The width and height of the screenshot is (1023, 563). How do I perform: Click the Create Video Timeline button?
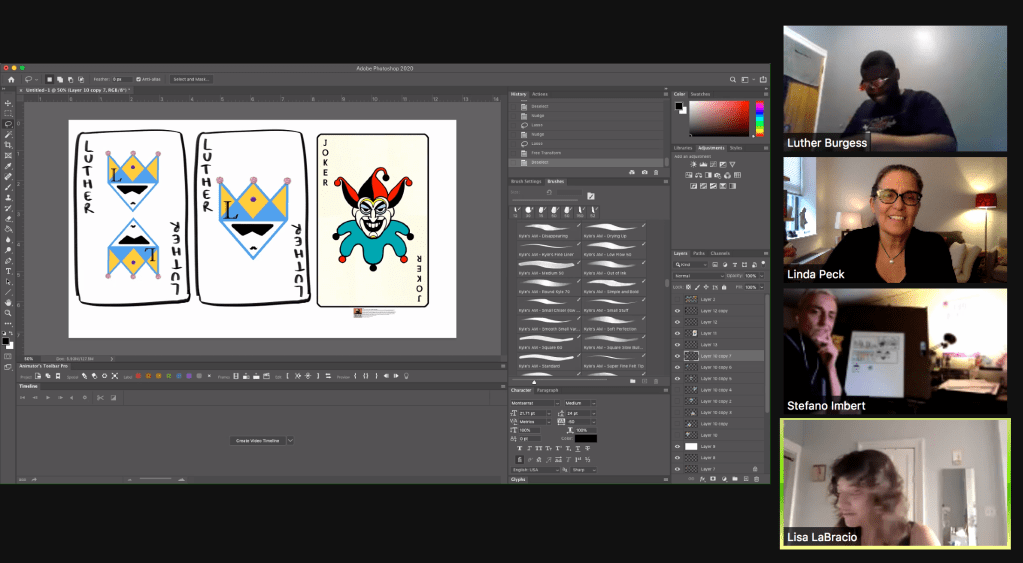coord(259,440)
